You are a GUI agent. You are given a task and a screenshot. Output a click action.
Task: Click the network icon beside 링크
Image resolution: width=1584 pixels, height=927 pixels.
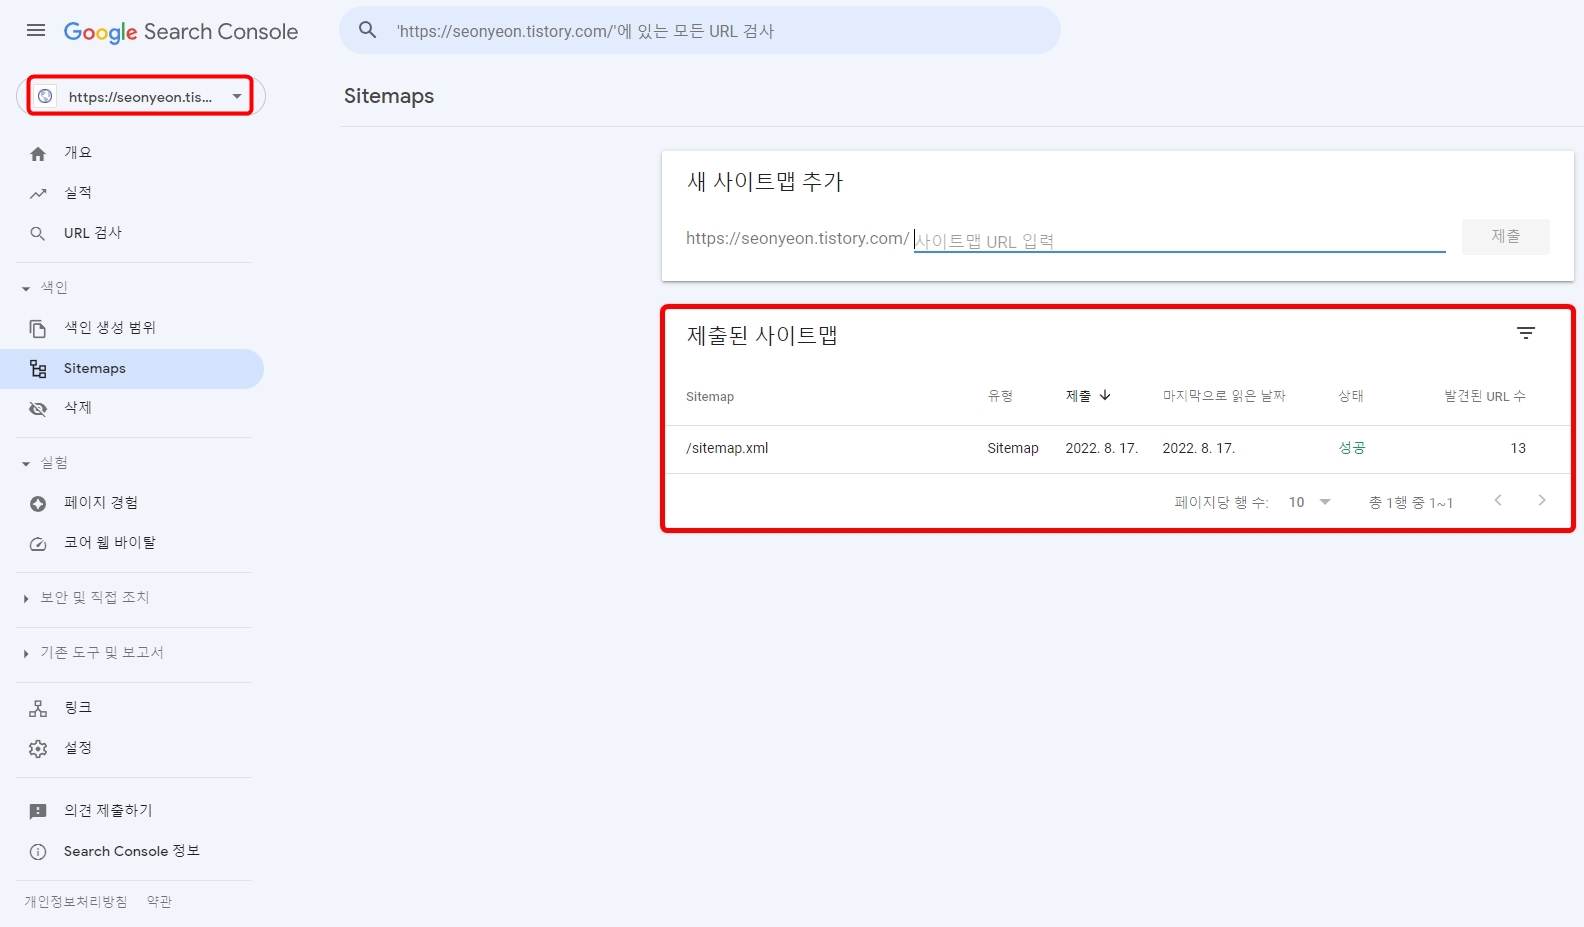tap(38, 709)
